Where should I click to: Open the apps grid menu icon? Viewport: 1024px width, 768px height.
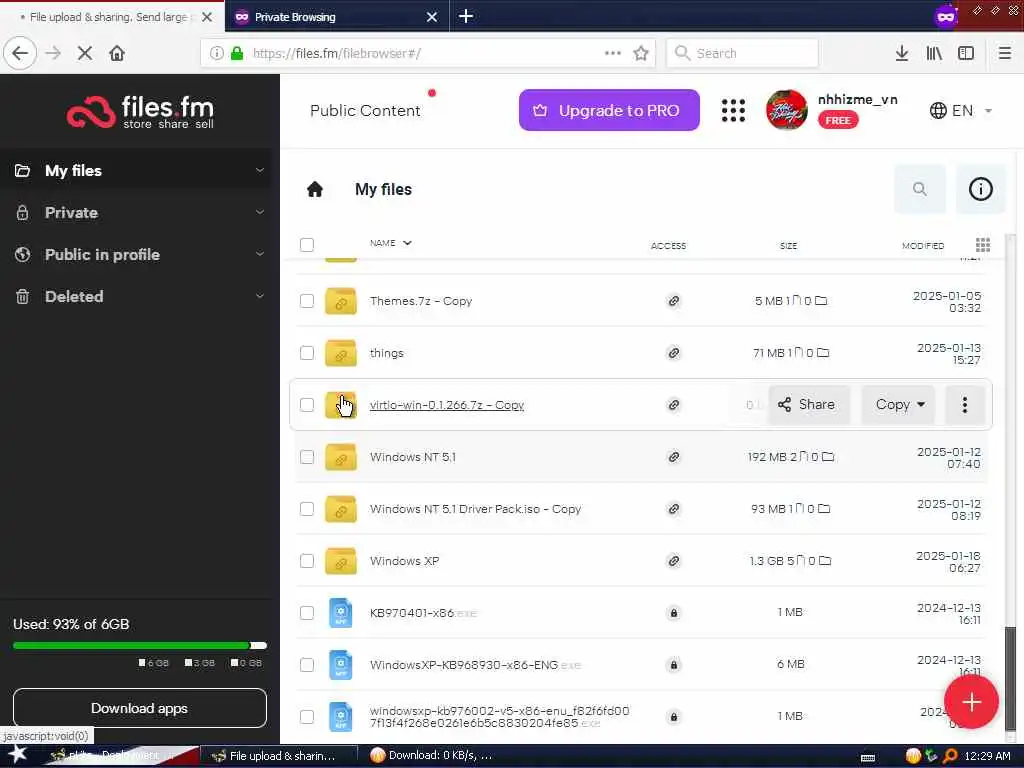[733, 110]
